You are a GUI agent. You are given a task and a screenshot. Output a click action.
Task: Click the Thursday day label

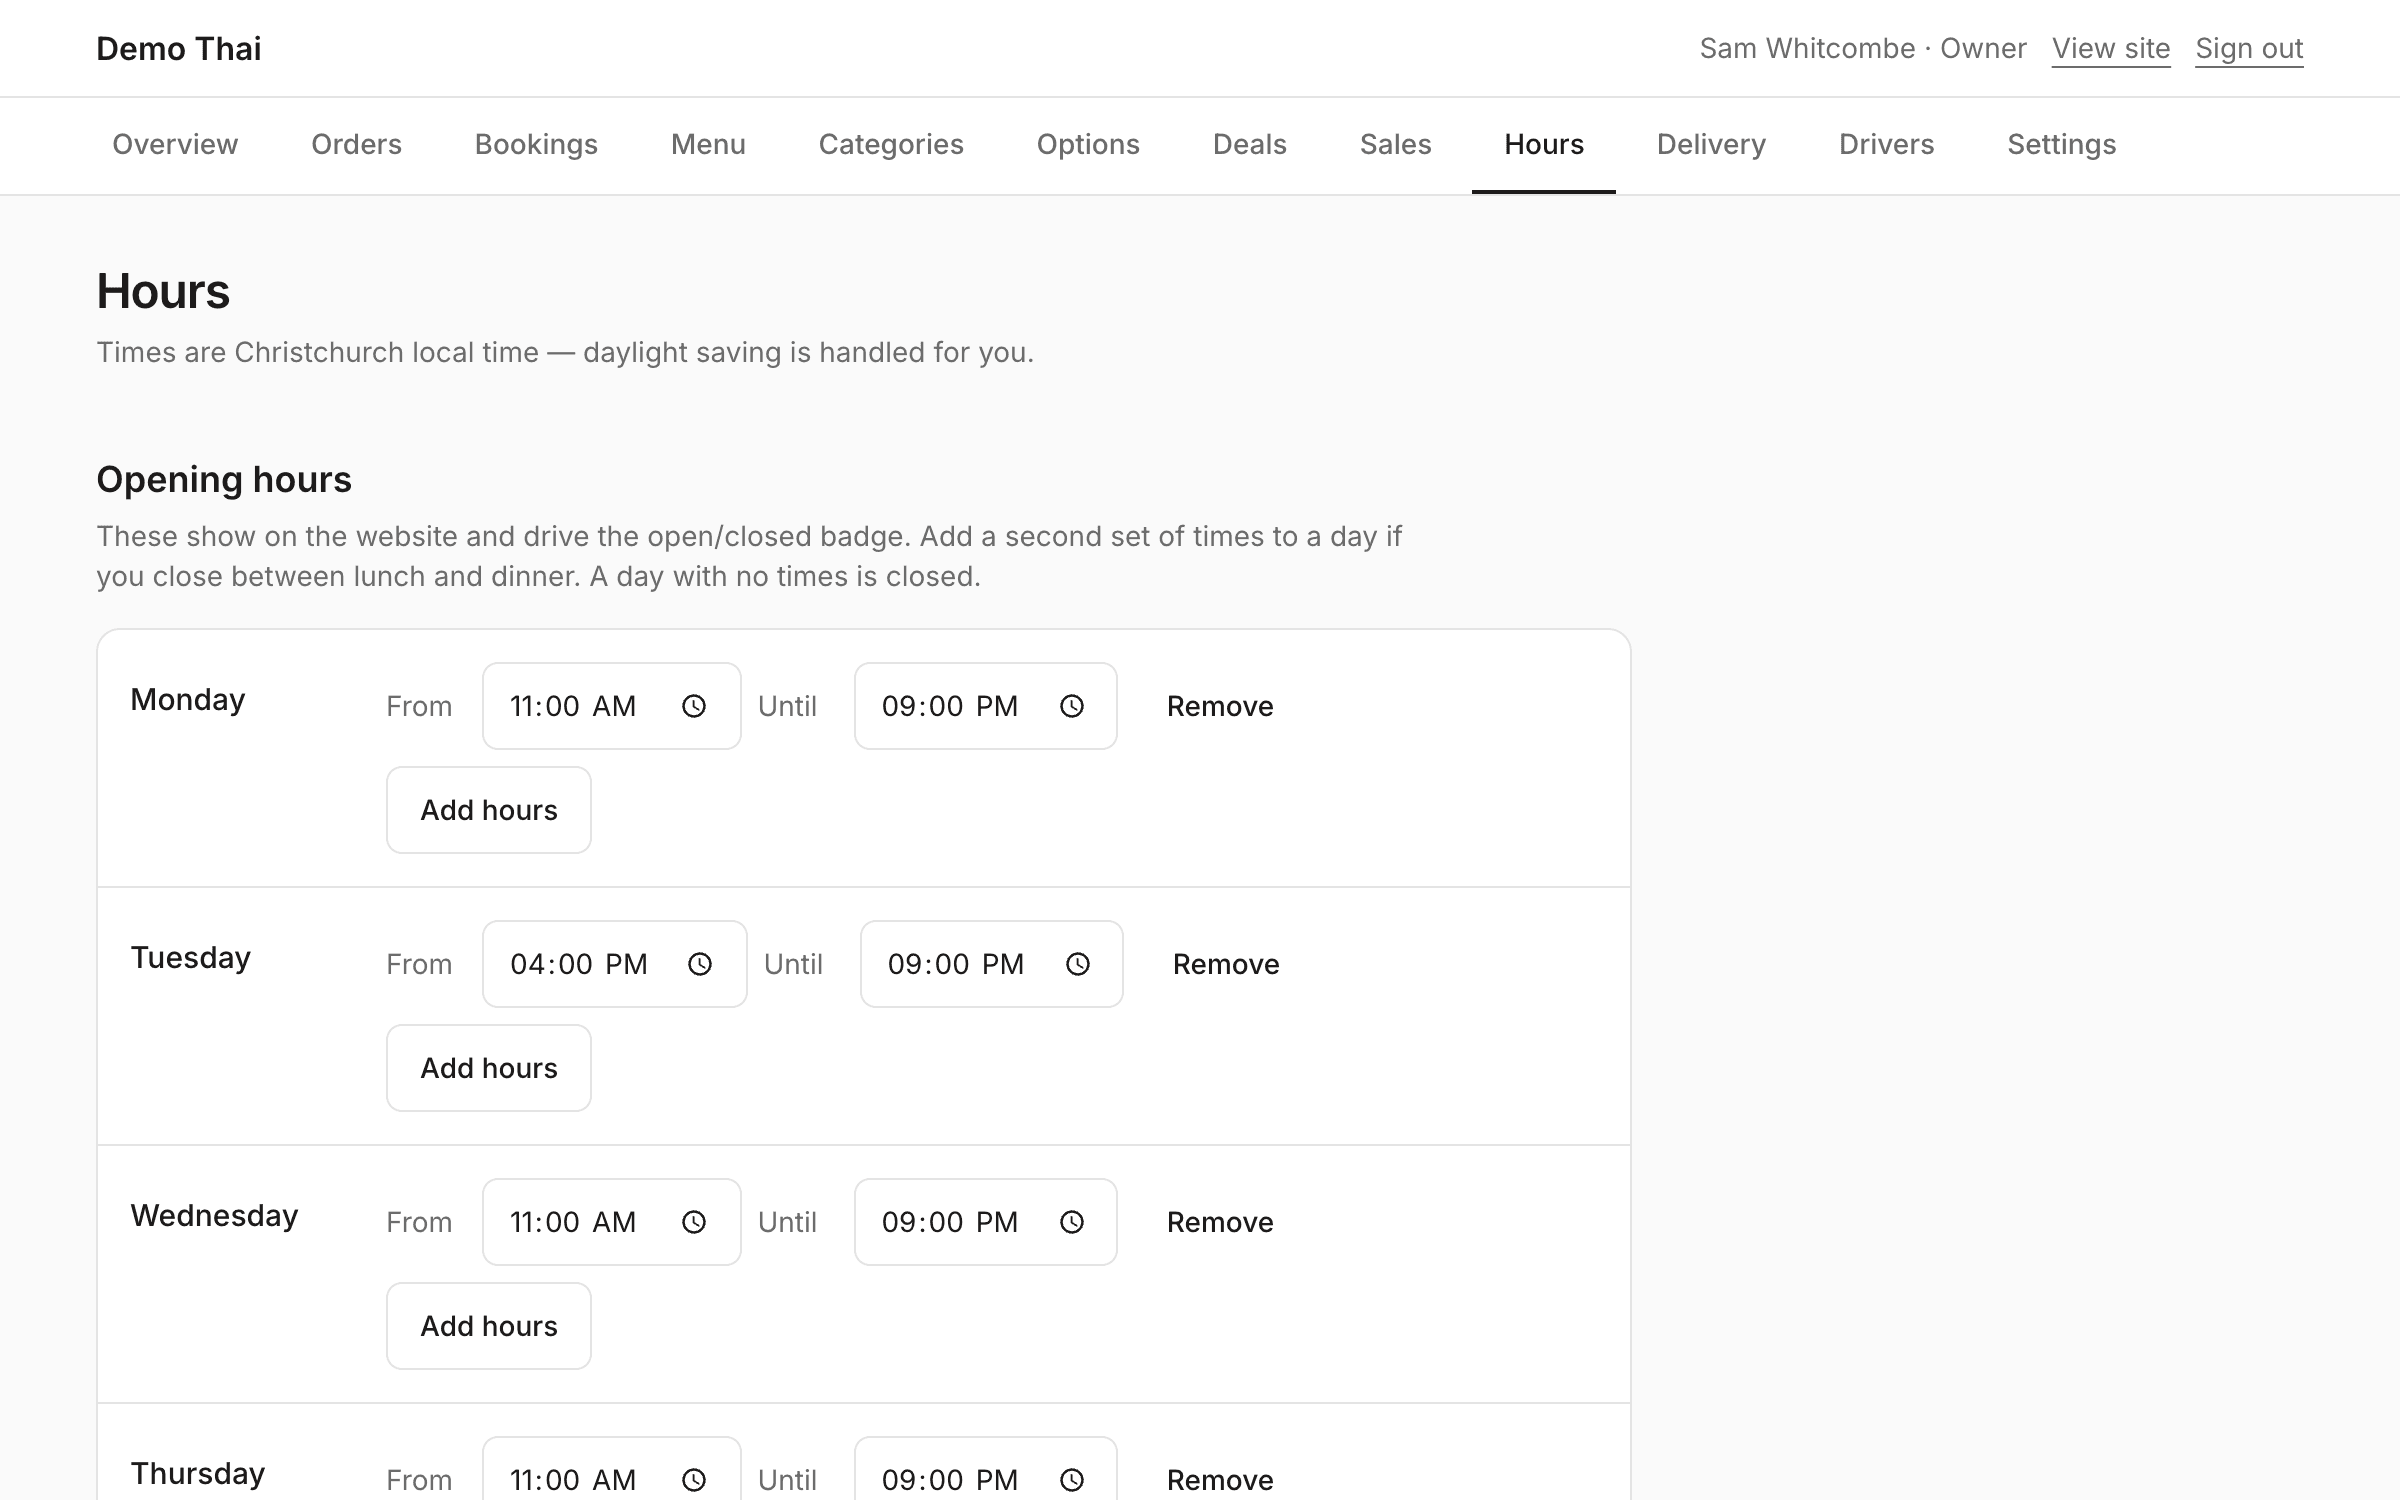198,1474
